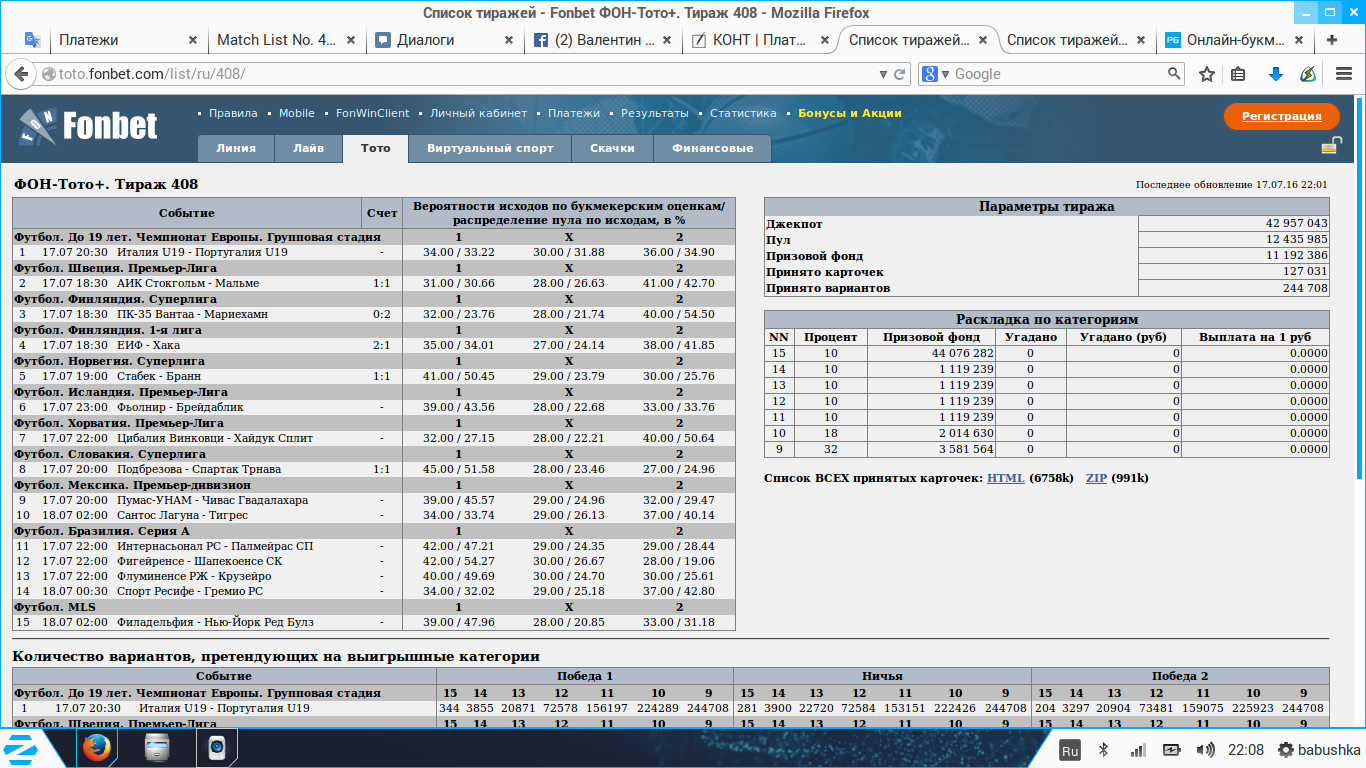Screen dimensions: 1366x768
Task: Click the battery tray icon
Action: (1172, 750)
